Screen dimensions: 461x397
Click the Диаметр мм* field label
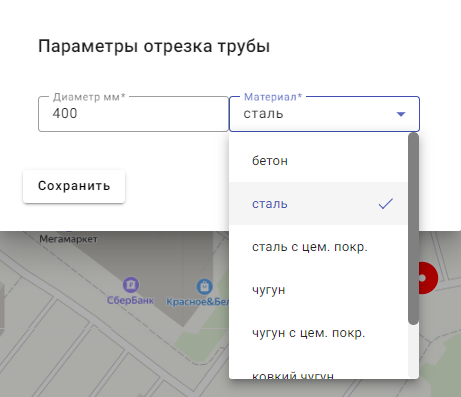point(89,97)
